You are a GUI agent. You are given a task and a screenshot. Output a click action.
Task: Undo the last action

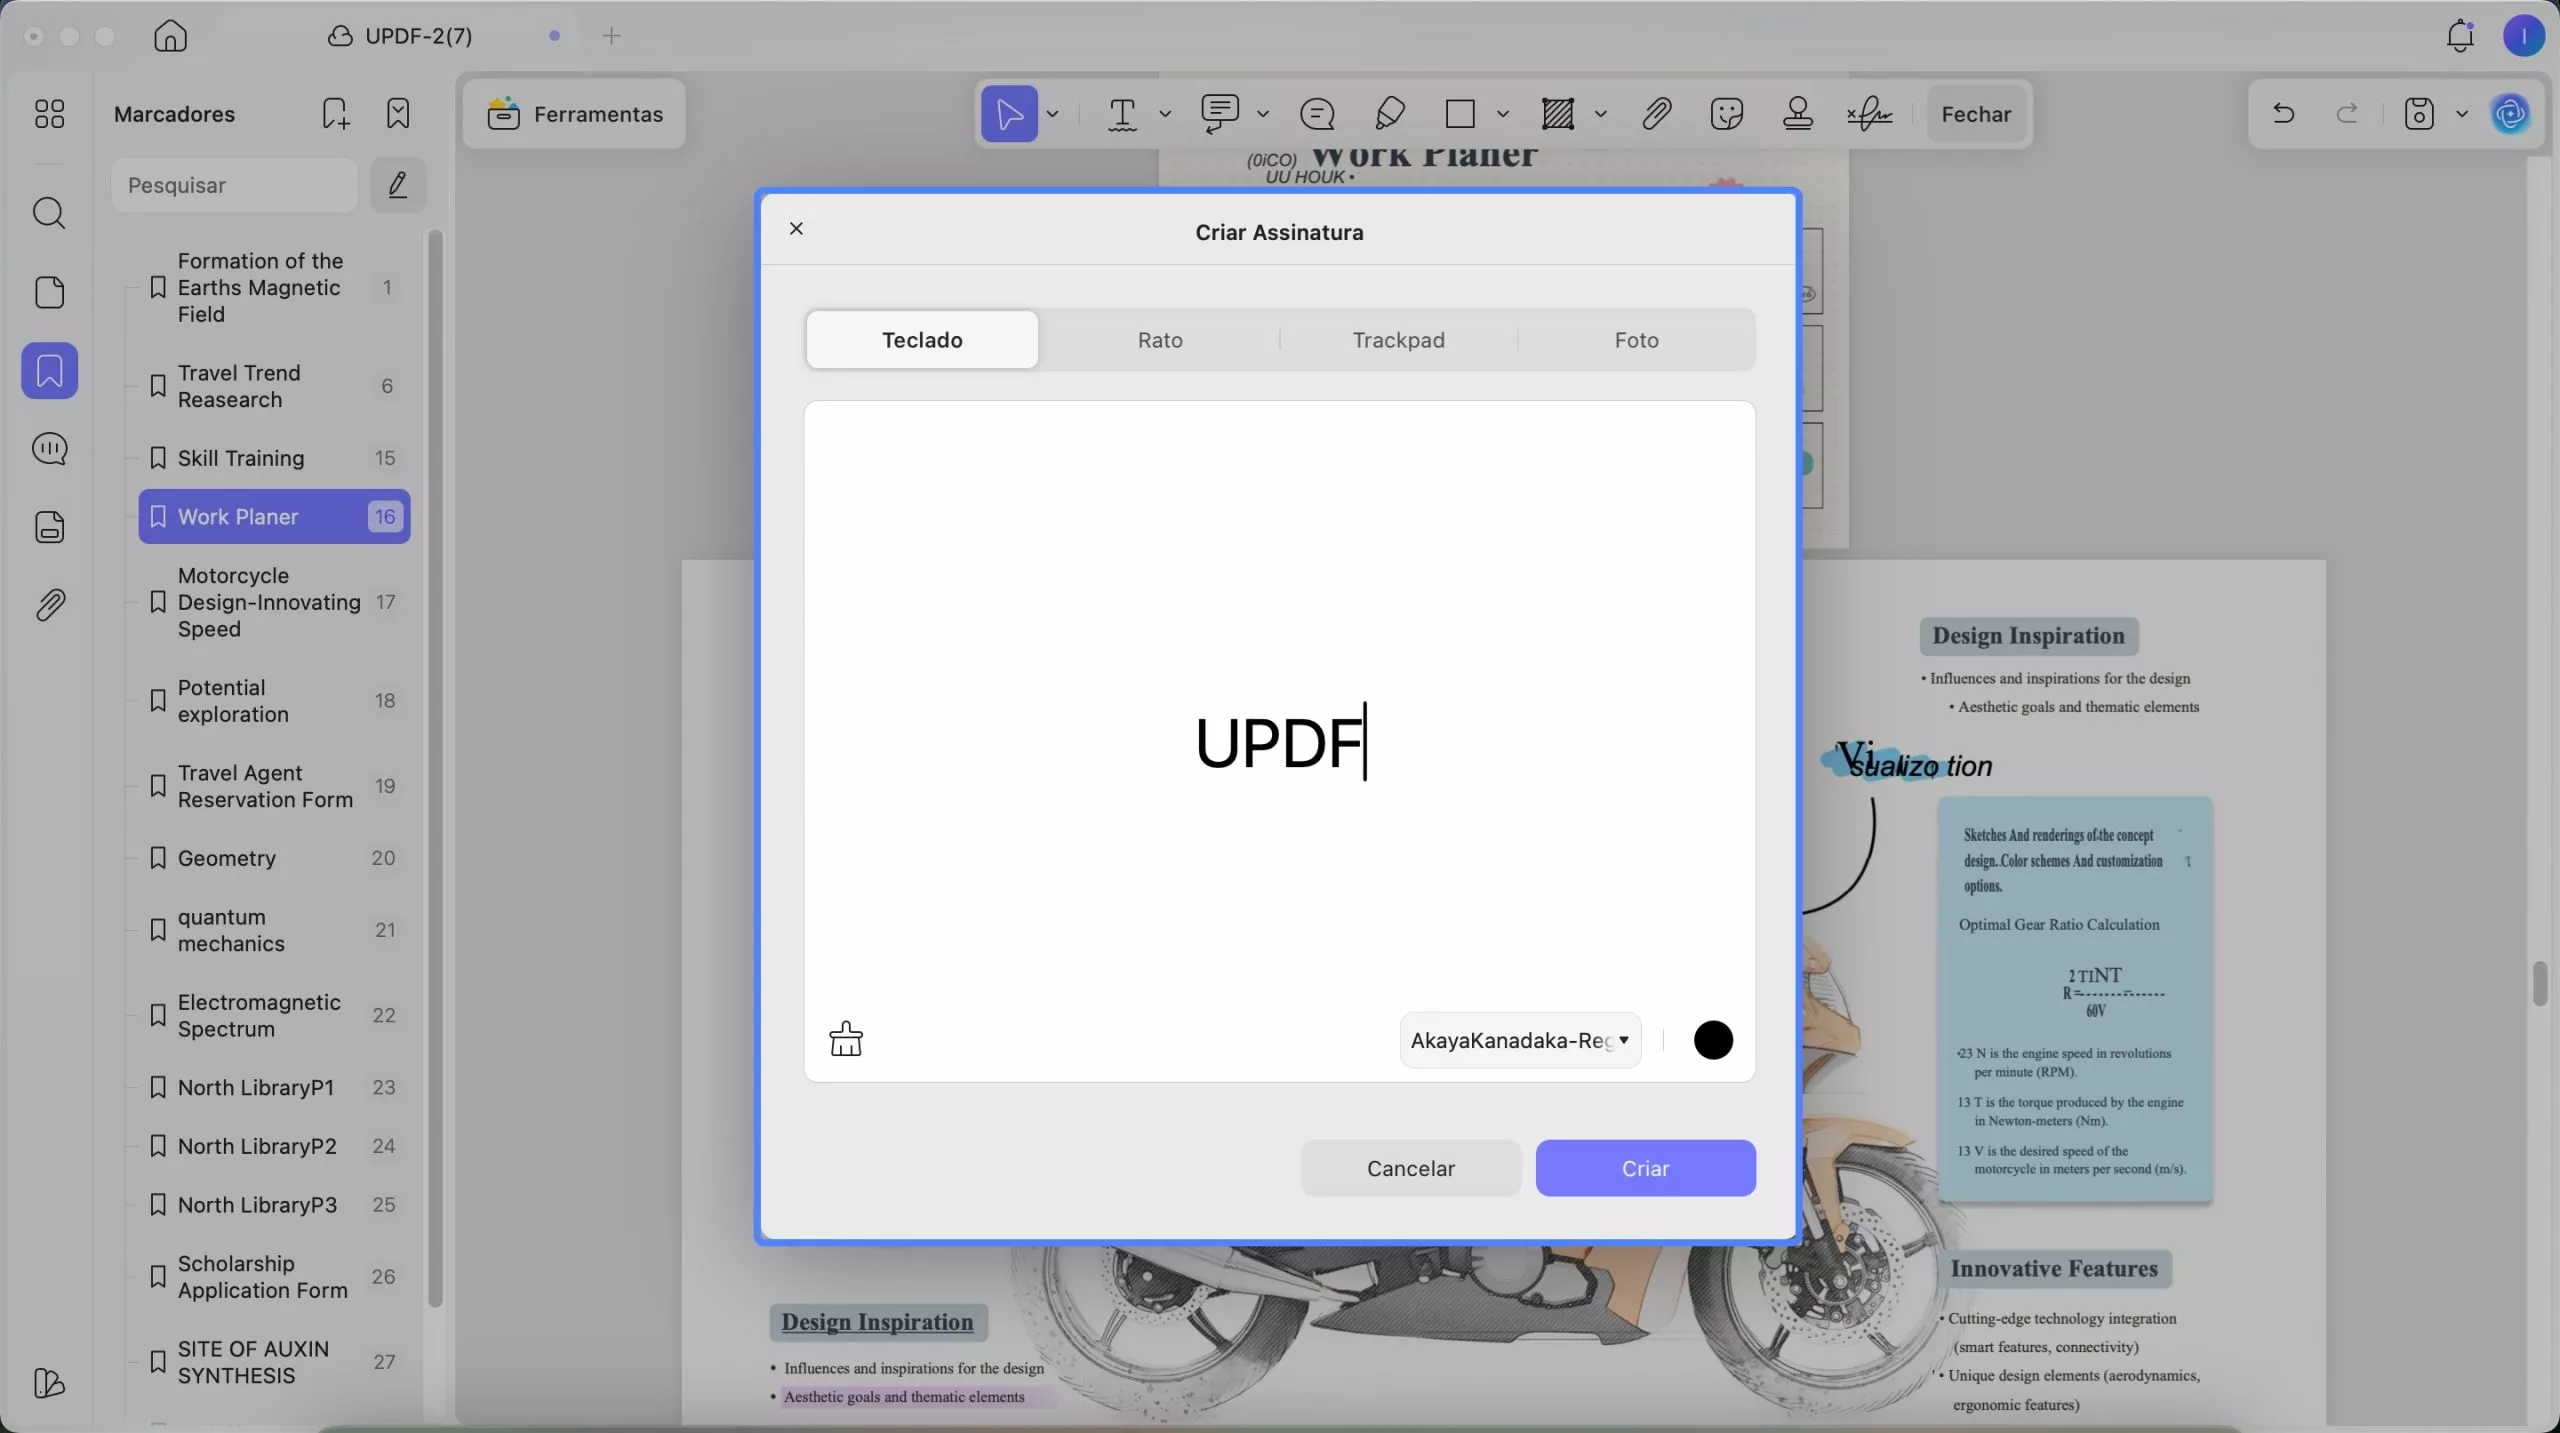pos(2283,114)
